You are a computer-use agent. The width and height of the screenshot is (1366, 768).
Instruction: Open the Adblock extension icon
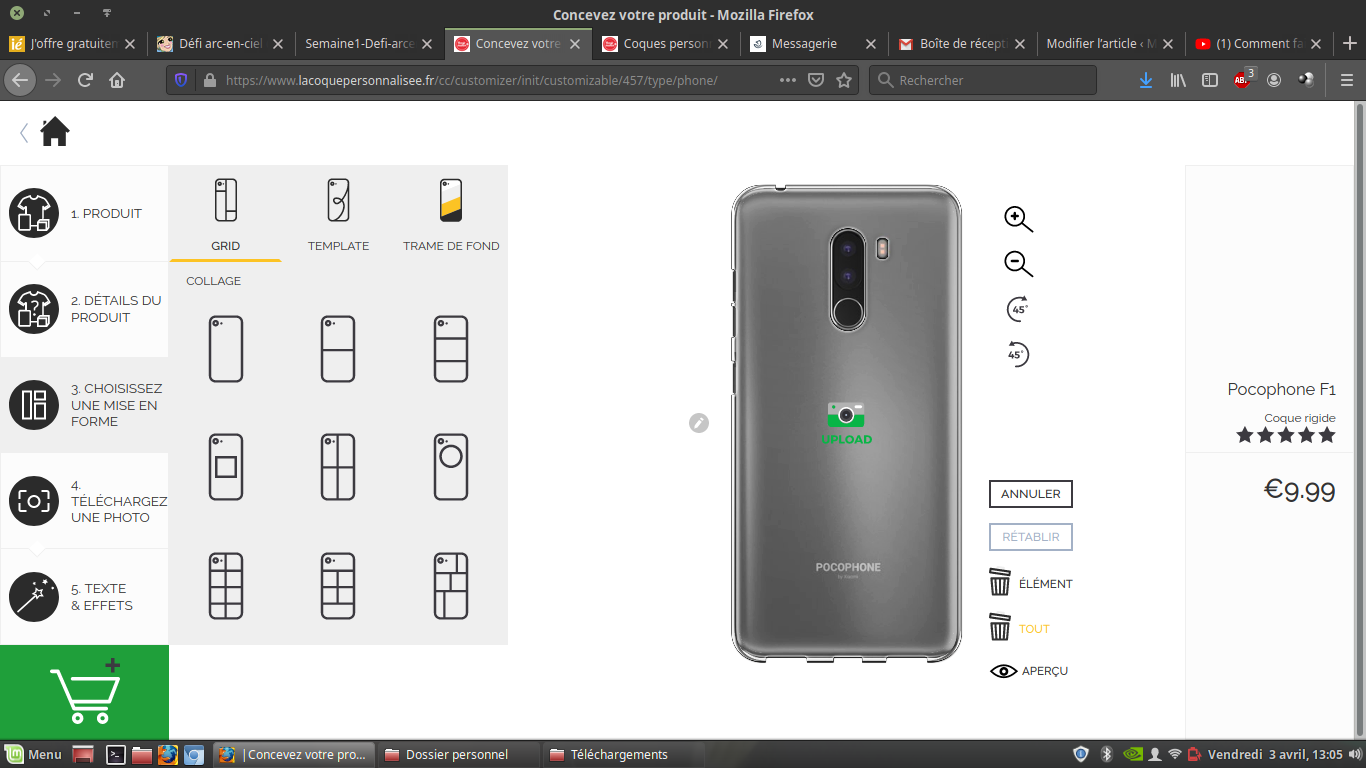click(x=1243, y=79)
